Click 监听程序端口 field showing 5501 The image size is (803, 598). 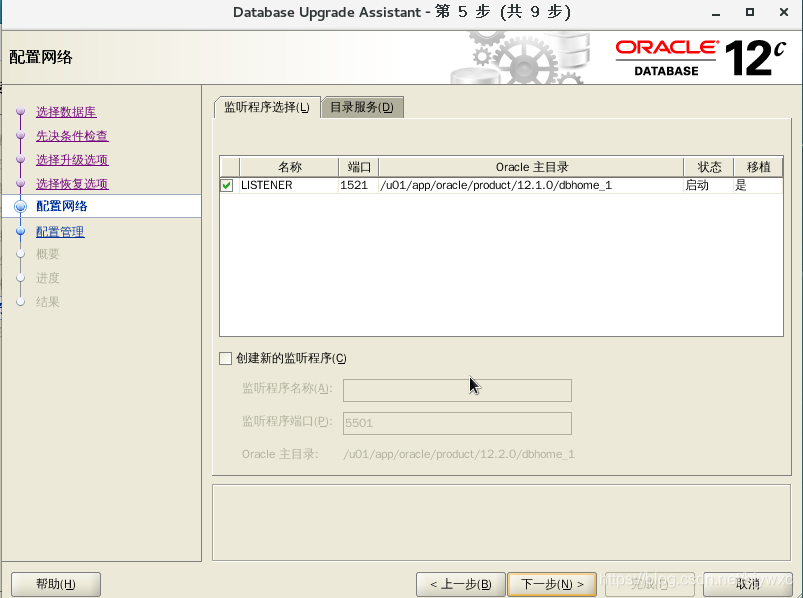pos(457,423)
